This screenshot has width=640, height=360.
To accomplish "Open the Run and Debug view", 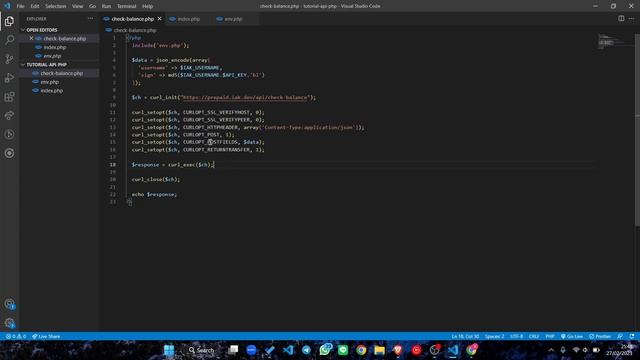I will coord(9,78).
